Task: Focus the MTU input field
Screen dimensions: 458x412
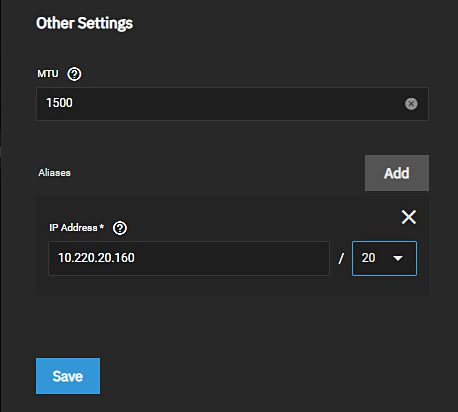Action: pyautogui.click(x=232, y=104)
